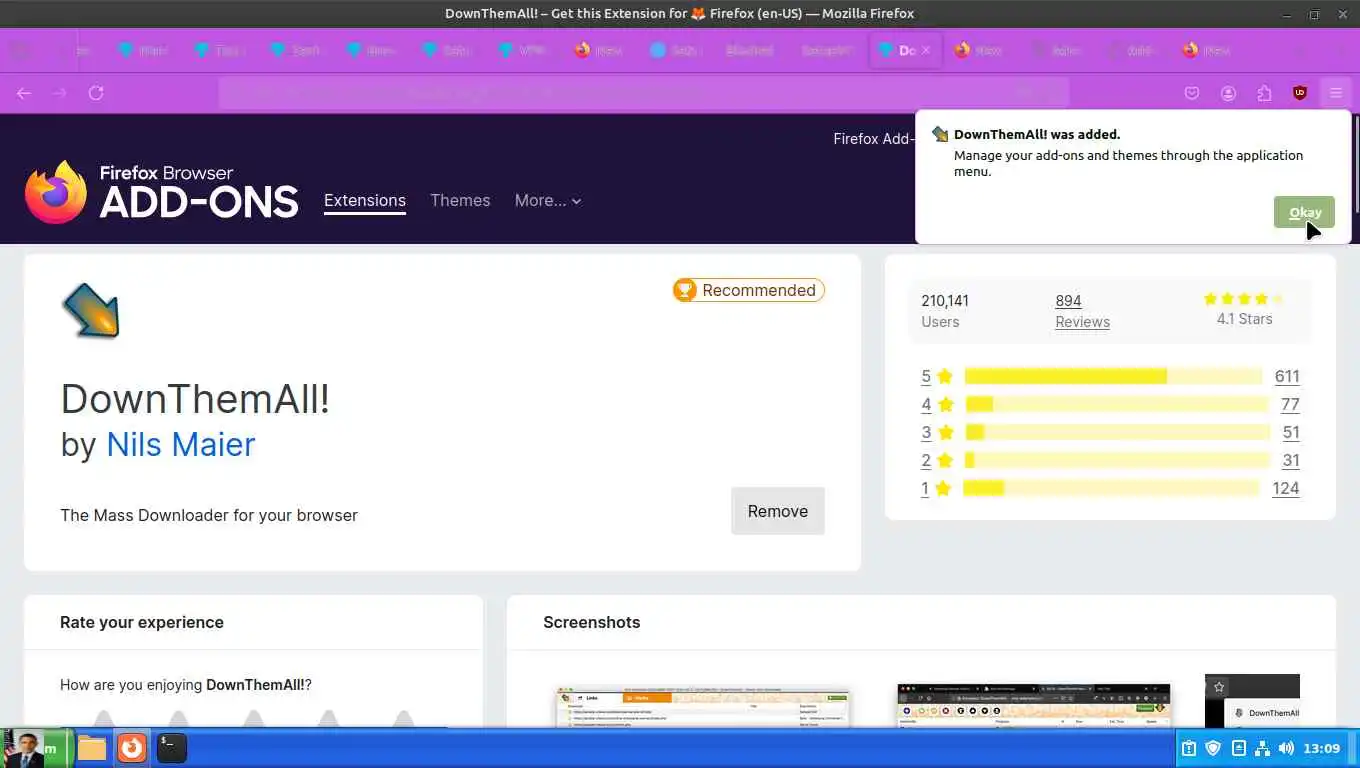
Task: Click the 210,141 Users count
Action: 945,311
